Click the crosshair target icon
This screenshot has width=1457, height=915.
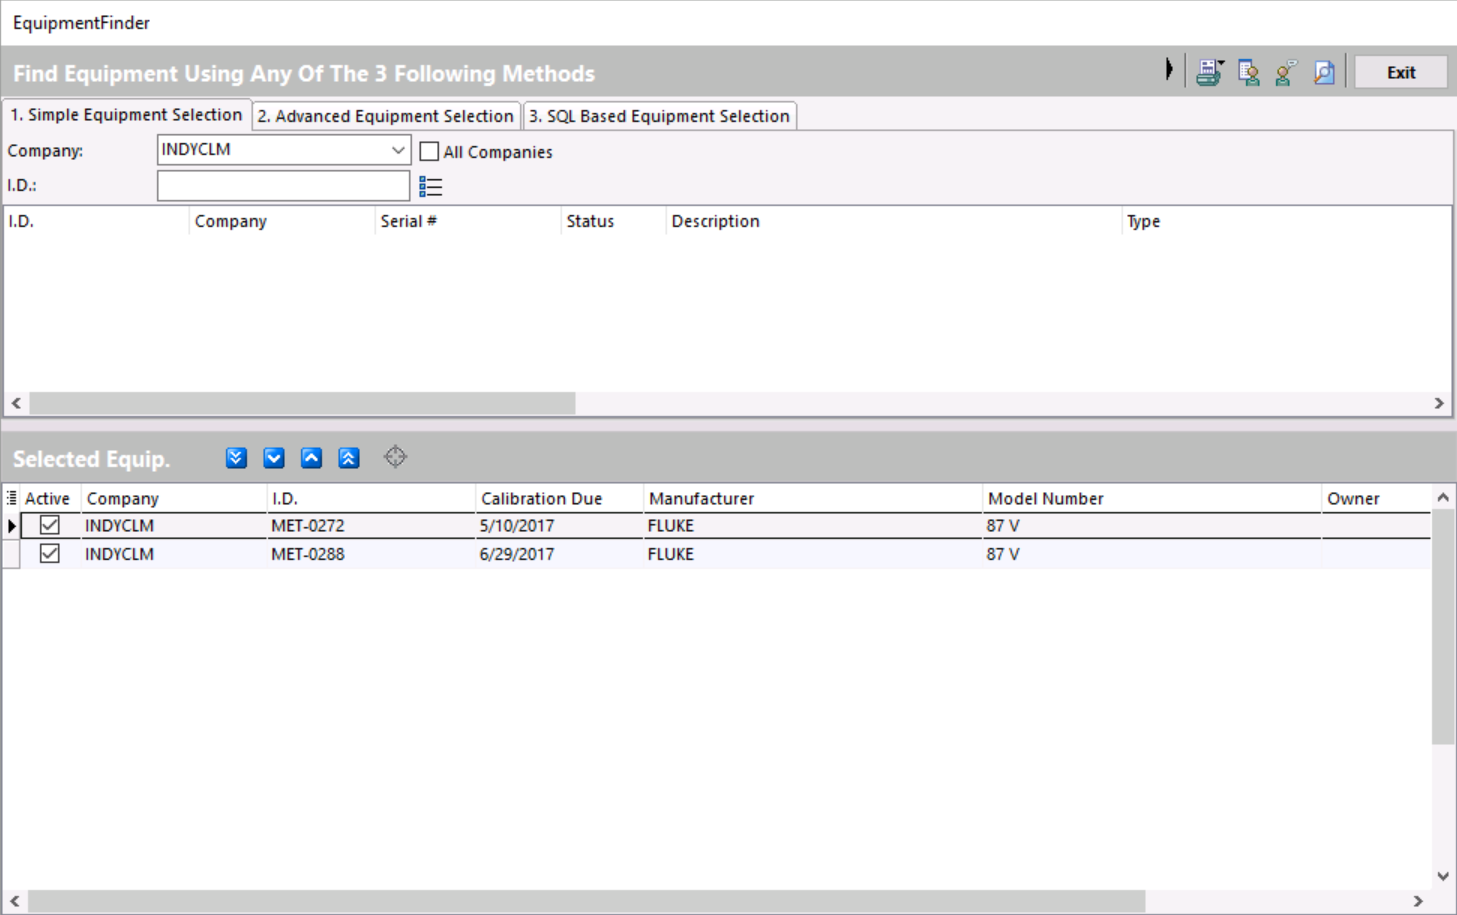(x=395, y=457)
